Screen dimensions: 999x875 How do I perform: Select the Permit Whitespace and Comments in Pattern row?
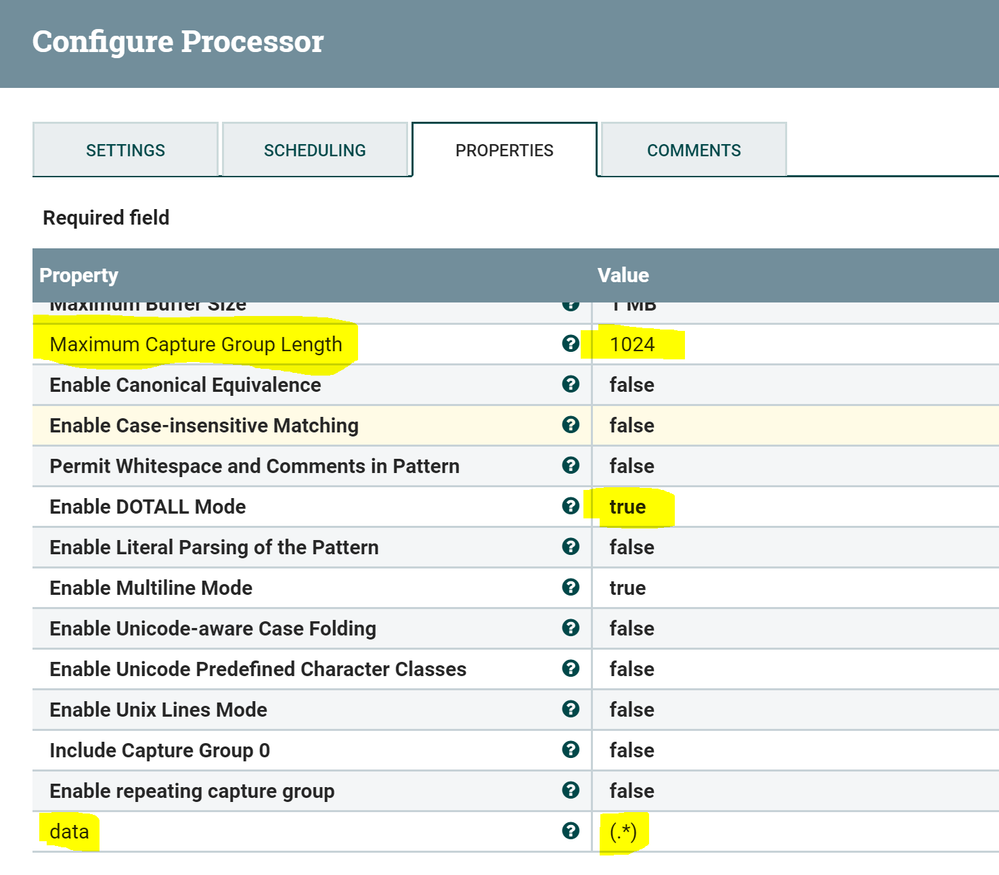pos(254,466)
